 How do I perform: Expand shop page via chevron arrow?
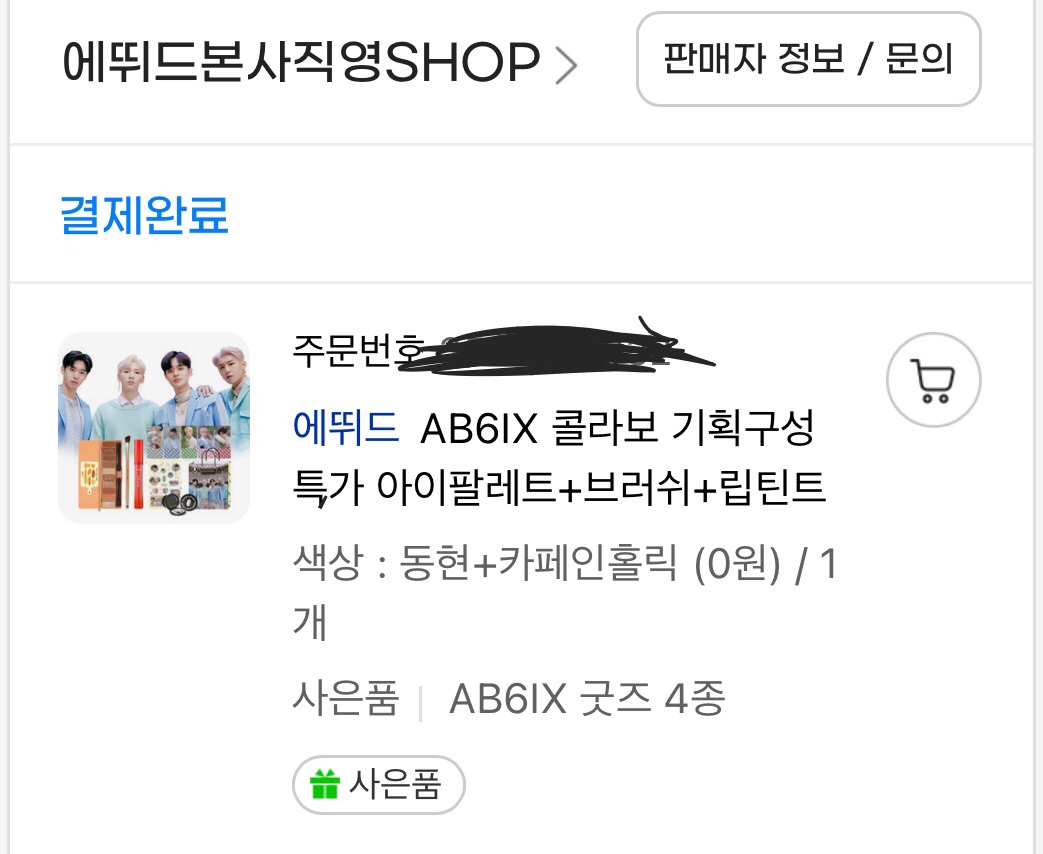(x=566, y=65)
